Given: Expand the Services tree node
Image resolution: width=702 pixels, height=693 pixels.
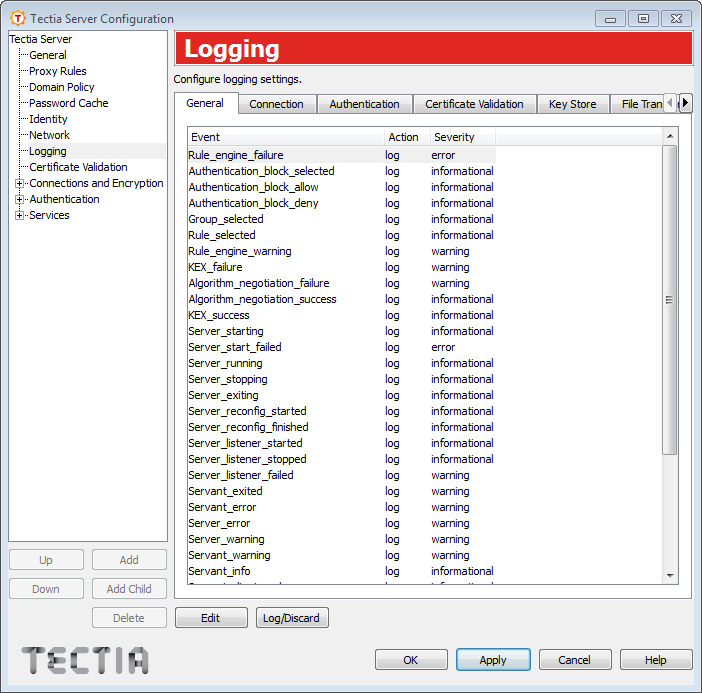Looking at the screenshot, I should pyautogui.click(x=19, y=215).
